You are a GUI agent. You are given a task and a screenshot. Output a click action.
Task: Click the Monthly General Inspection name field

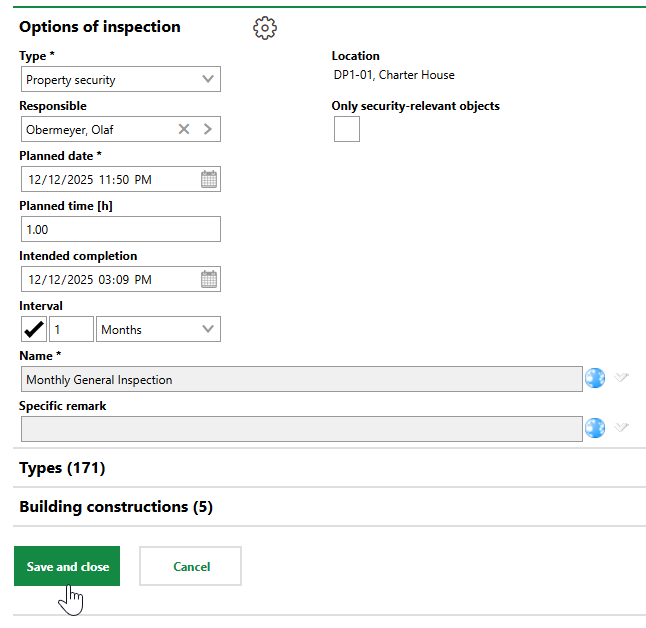pyautogui.click(x=300, y=379)
